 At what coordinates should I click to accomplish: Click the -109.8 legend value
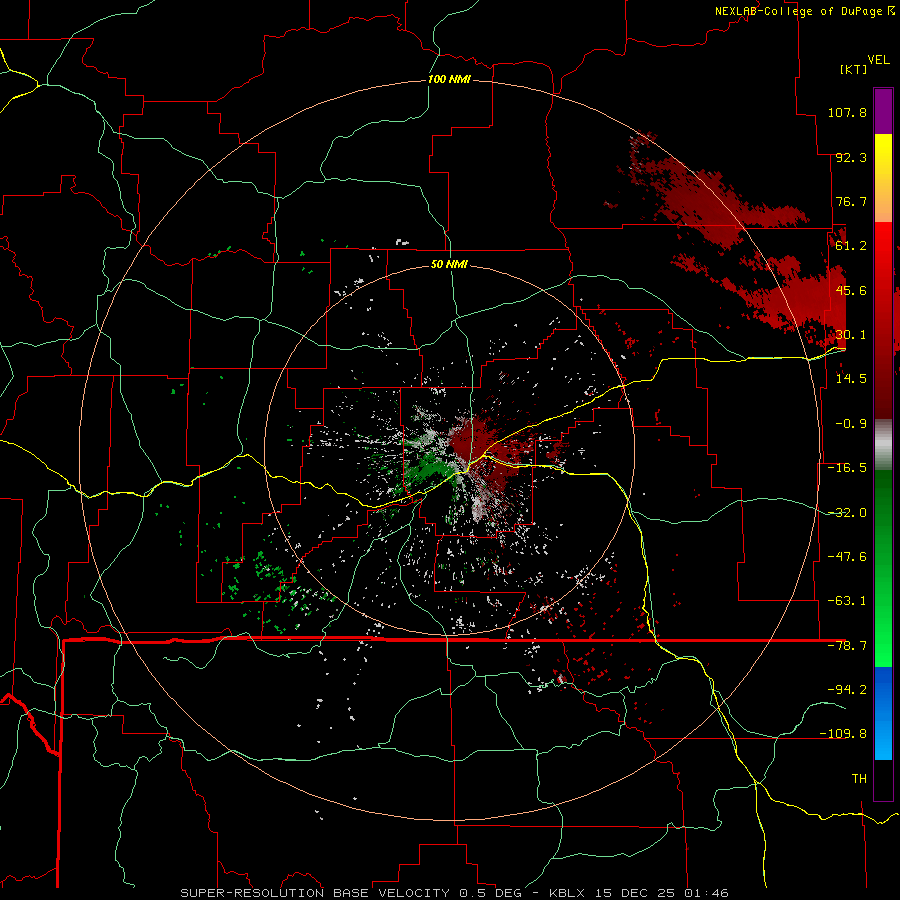pyautogui.click(x=843, y=734)
